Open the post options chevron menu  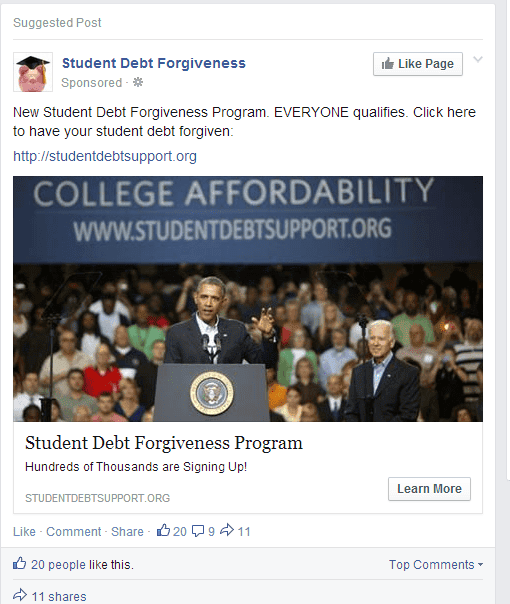click(x=478, y=59)
